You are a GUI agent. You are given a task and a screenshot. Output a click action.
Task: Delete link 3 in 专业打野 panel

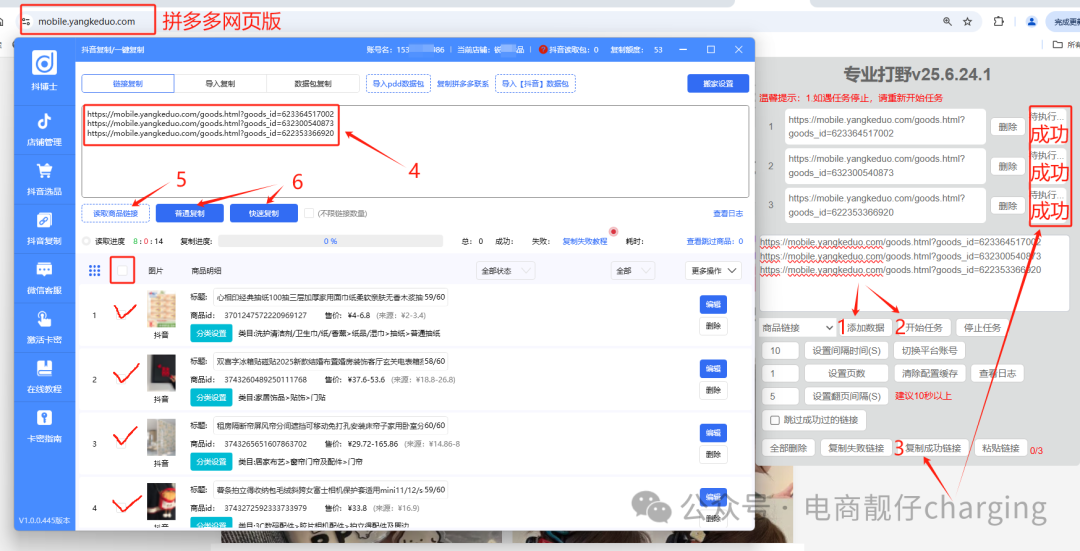click(1008, 205)
